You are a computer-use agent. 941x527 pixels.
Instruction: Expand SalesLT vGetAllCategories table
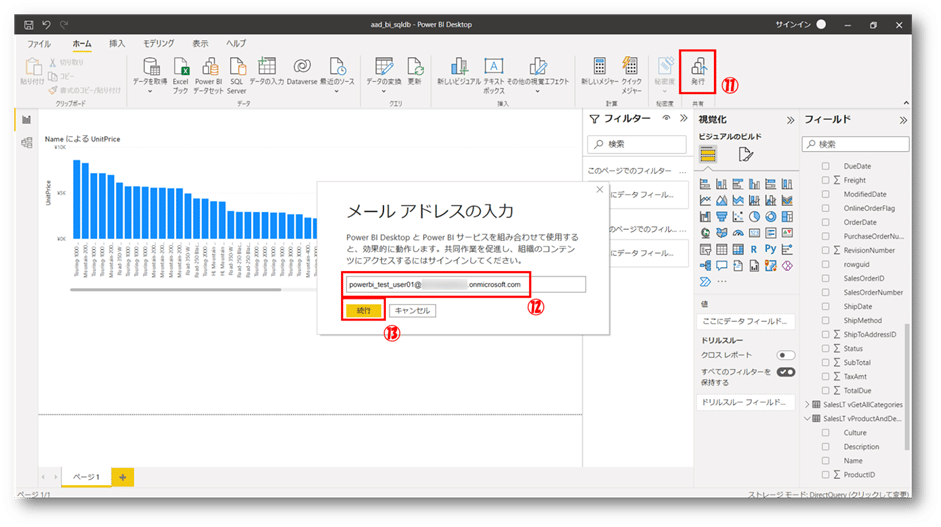point(807,405)
